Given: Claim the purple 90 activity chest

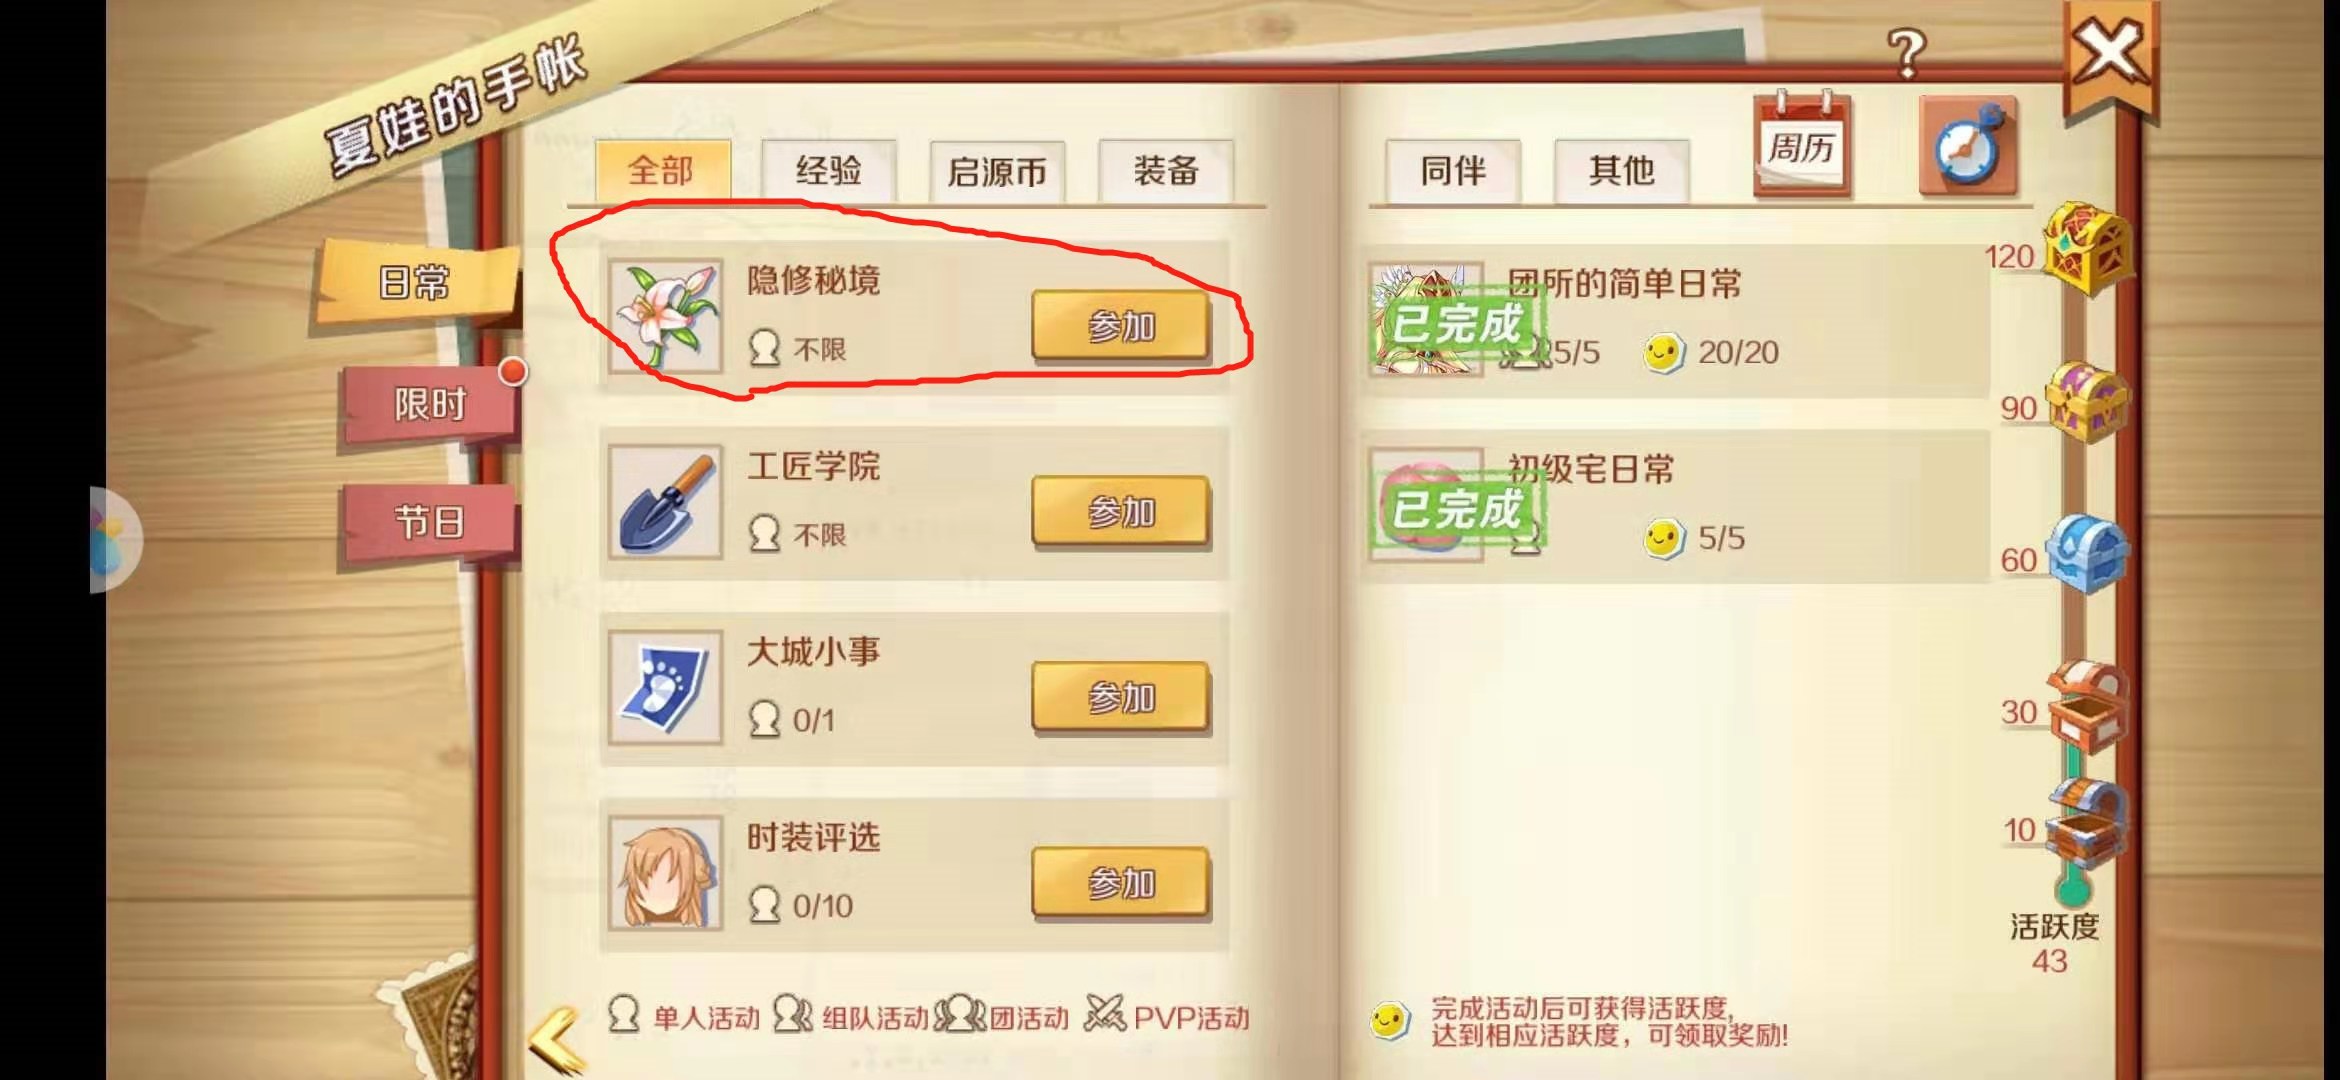Looking at the screenshot, I should [x=2086, y=401].
